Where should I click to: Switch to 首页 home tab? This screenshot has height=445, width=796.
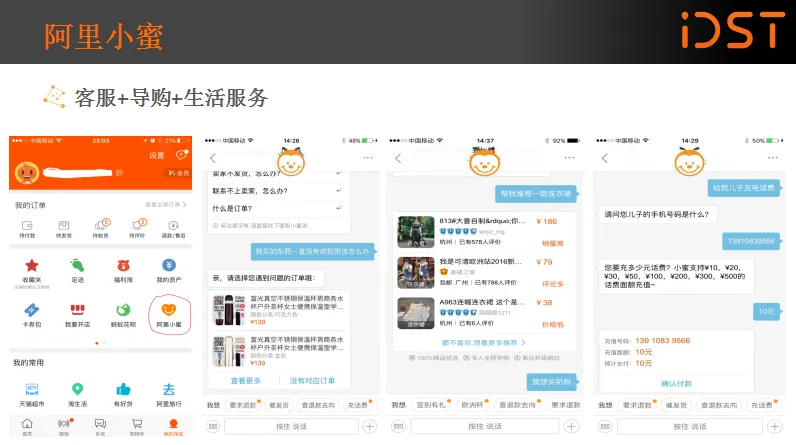[27, 427]
